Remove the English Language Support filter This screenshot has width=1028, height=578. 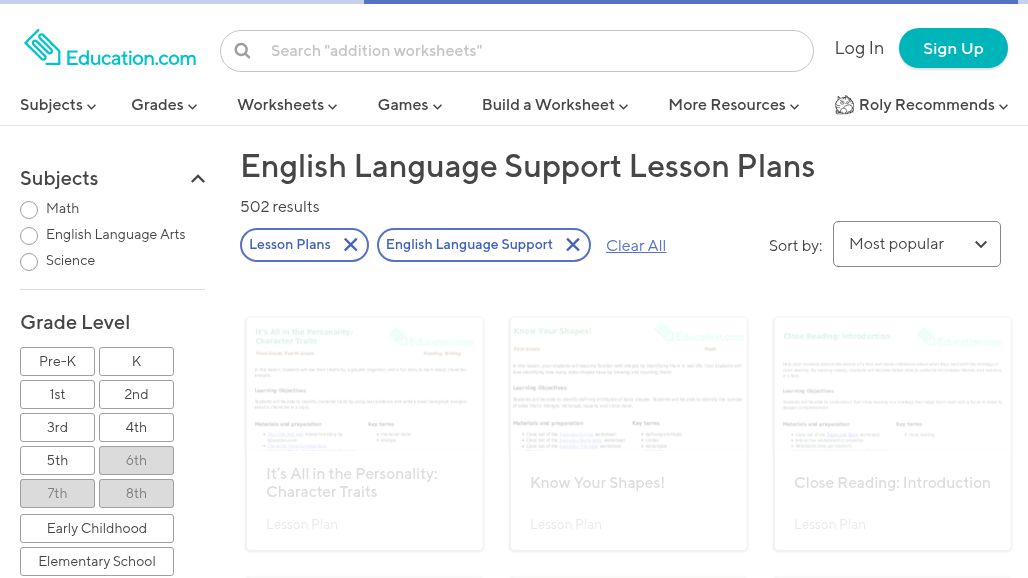click(572, 245)
